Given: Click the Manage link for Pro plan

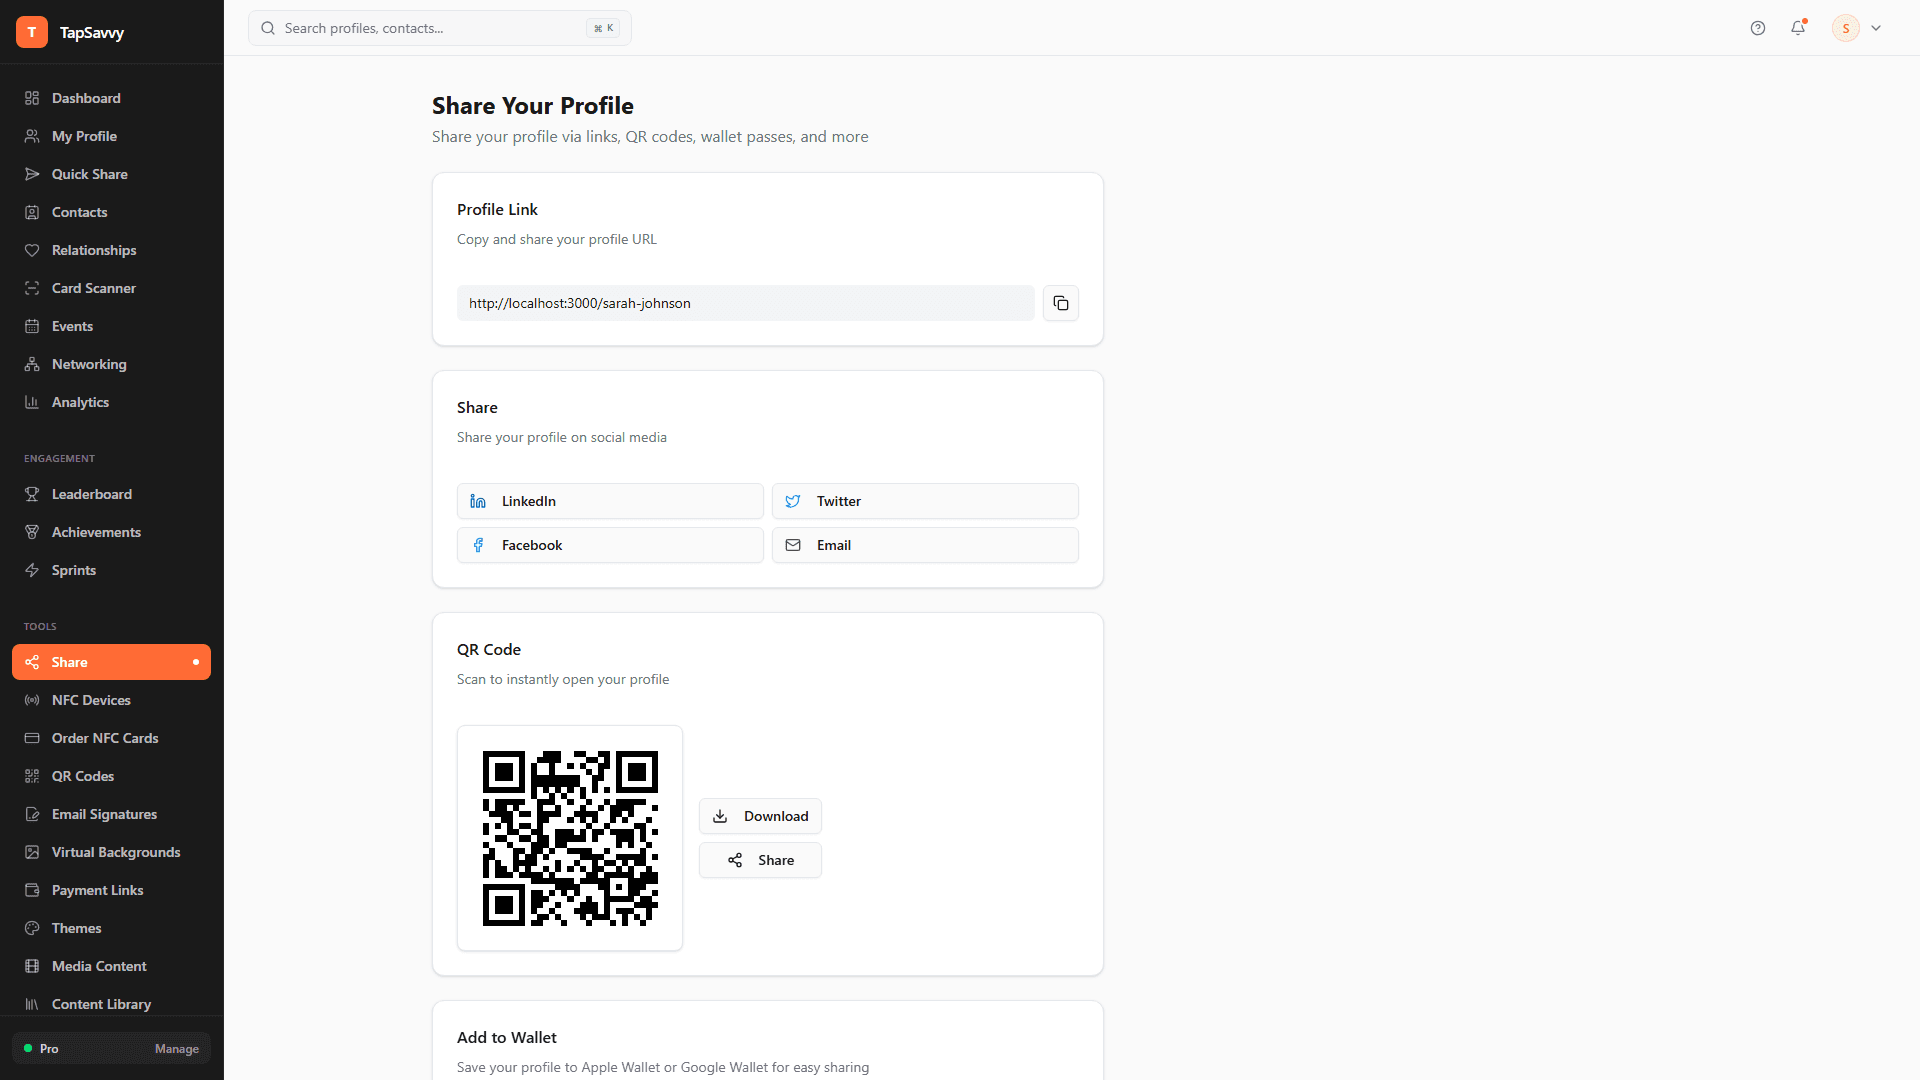Looking at the screenshot, I should 176,1049.
